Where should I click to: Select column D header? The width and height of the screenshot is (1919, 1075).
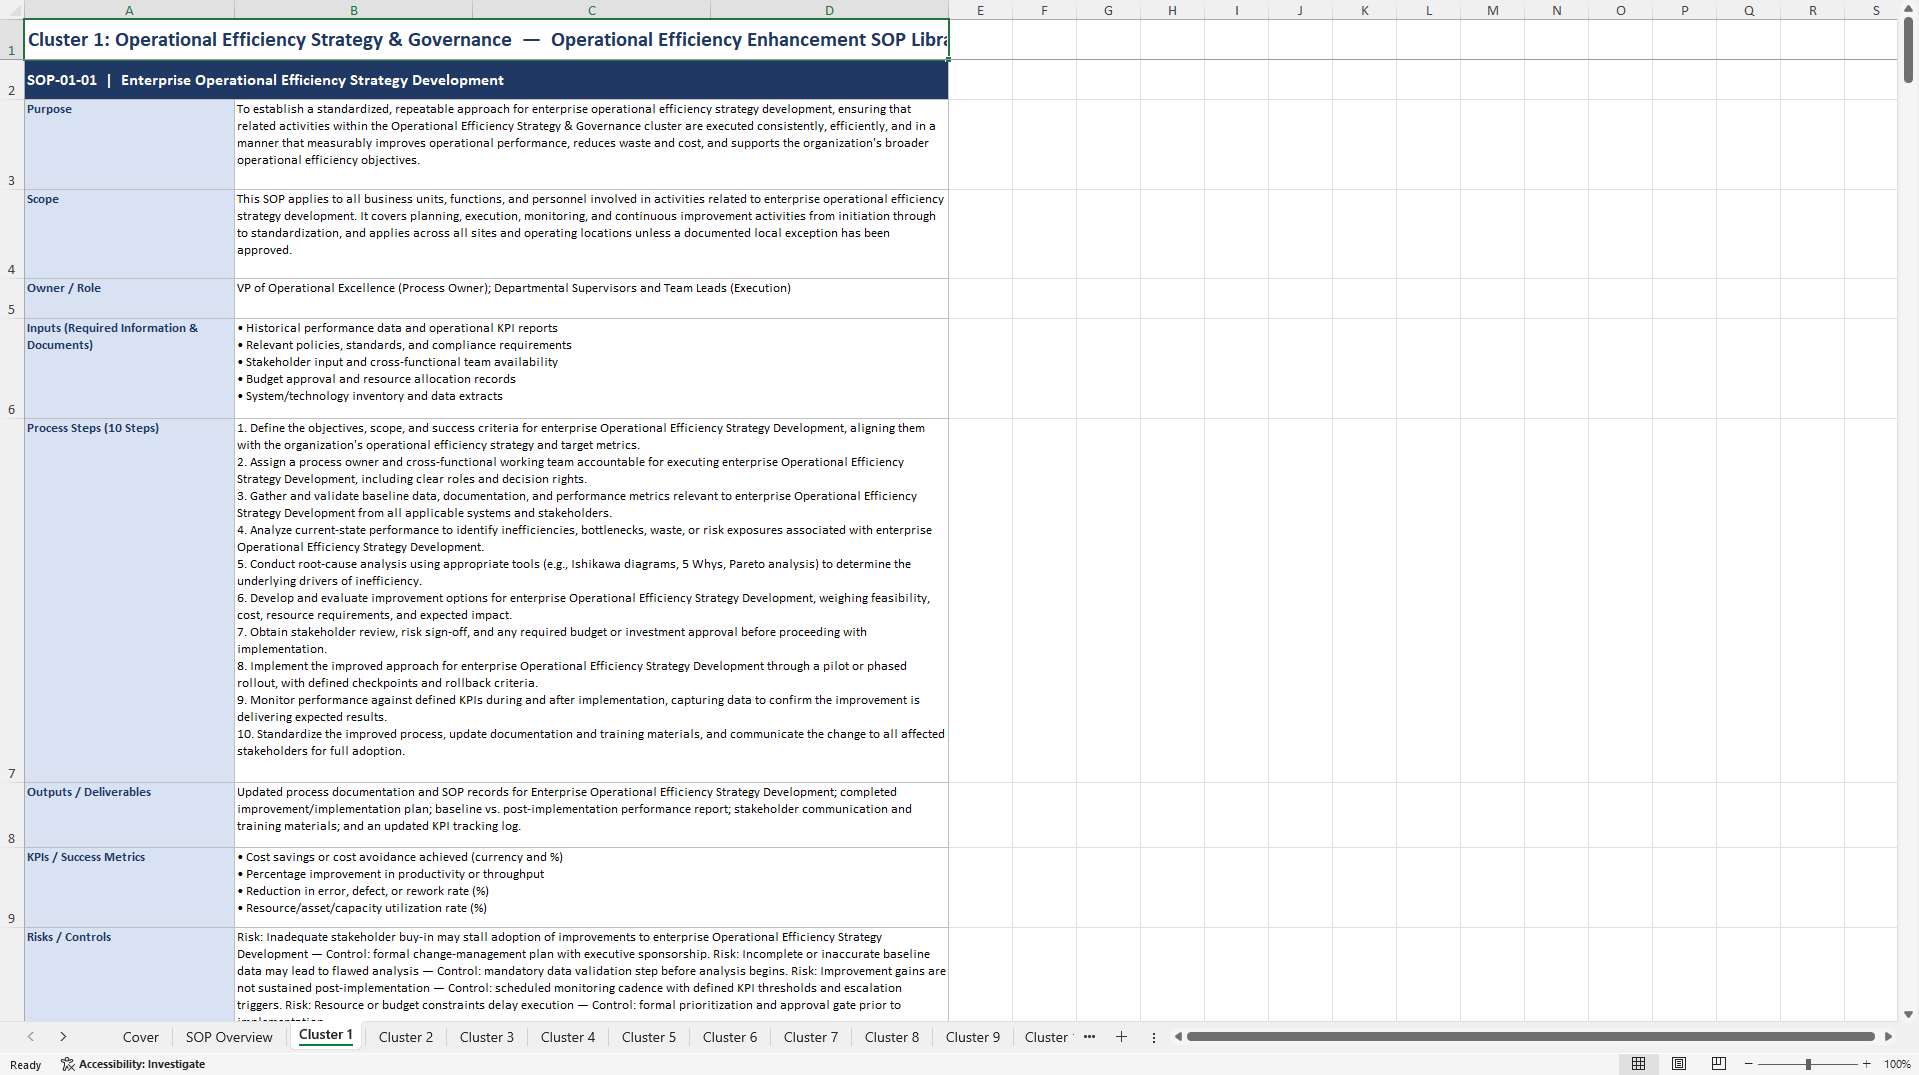pyautogui.click(x=829, y=10)
